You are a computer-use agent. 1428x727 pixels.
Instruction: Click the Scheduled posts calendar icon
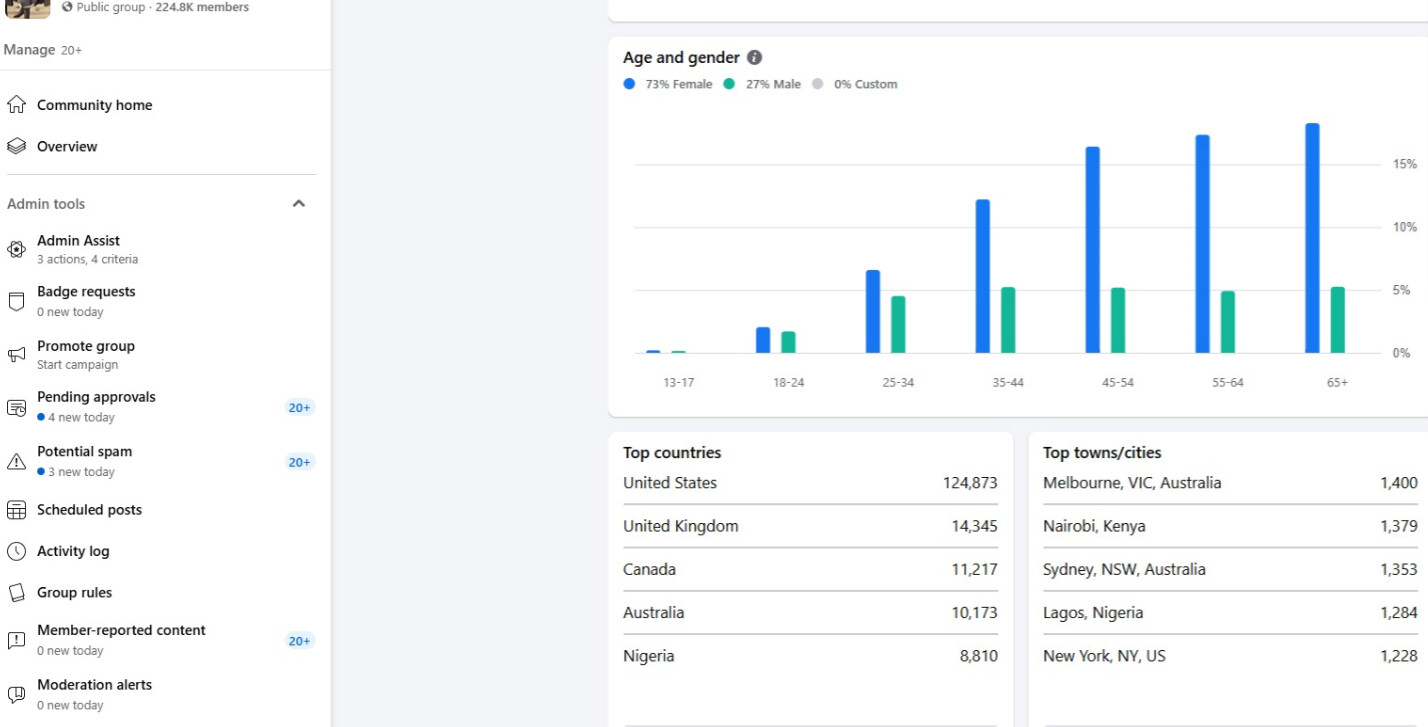coord(16,510)
